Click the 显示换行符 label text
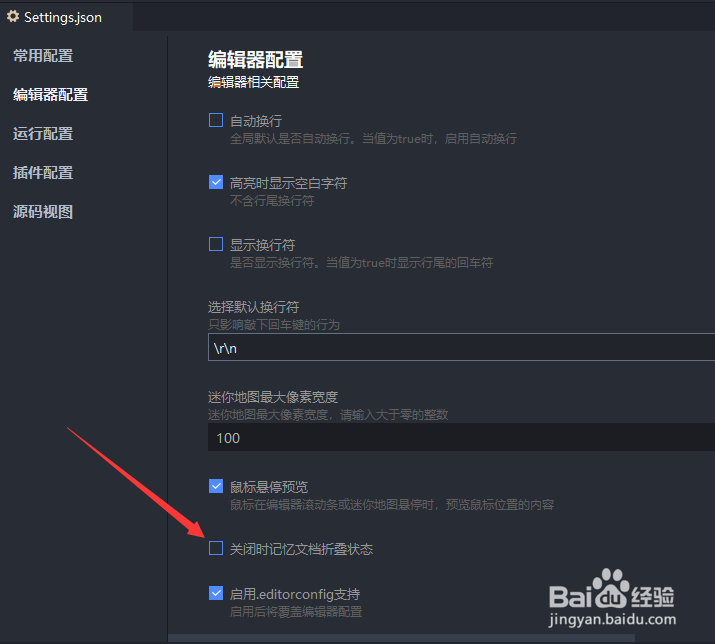715x644 pixels. tap(263, 245)
